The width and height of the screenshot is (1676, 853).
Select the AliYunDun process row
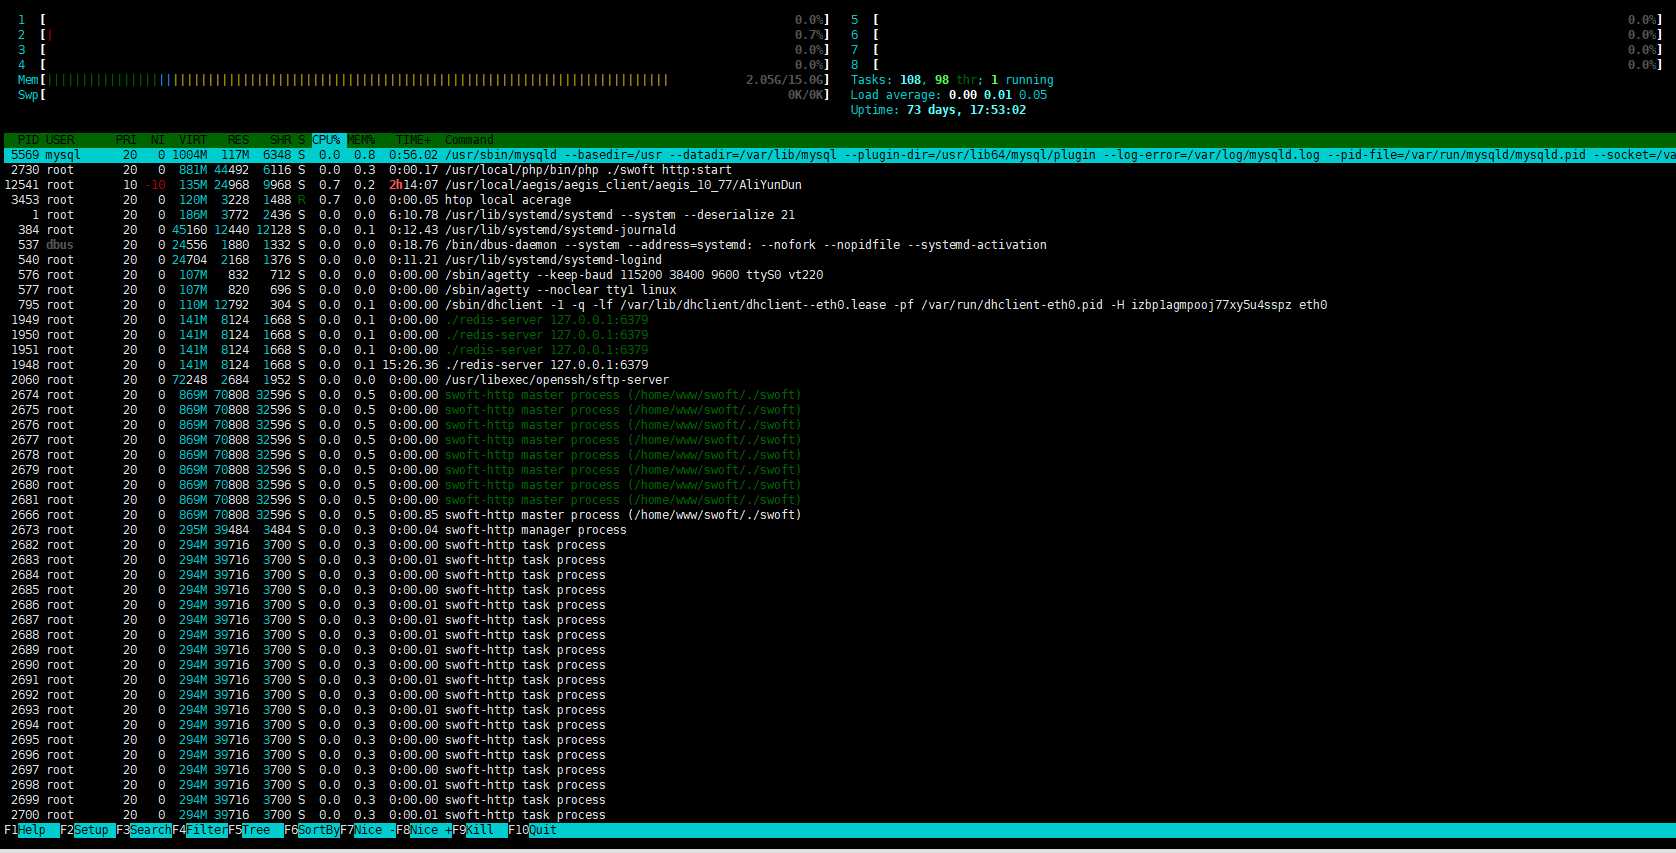coord(838,185)
